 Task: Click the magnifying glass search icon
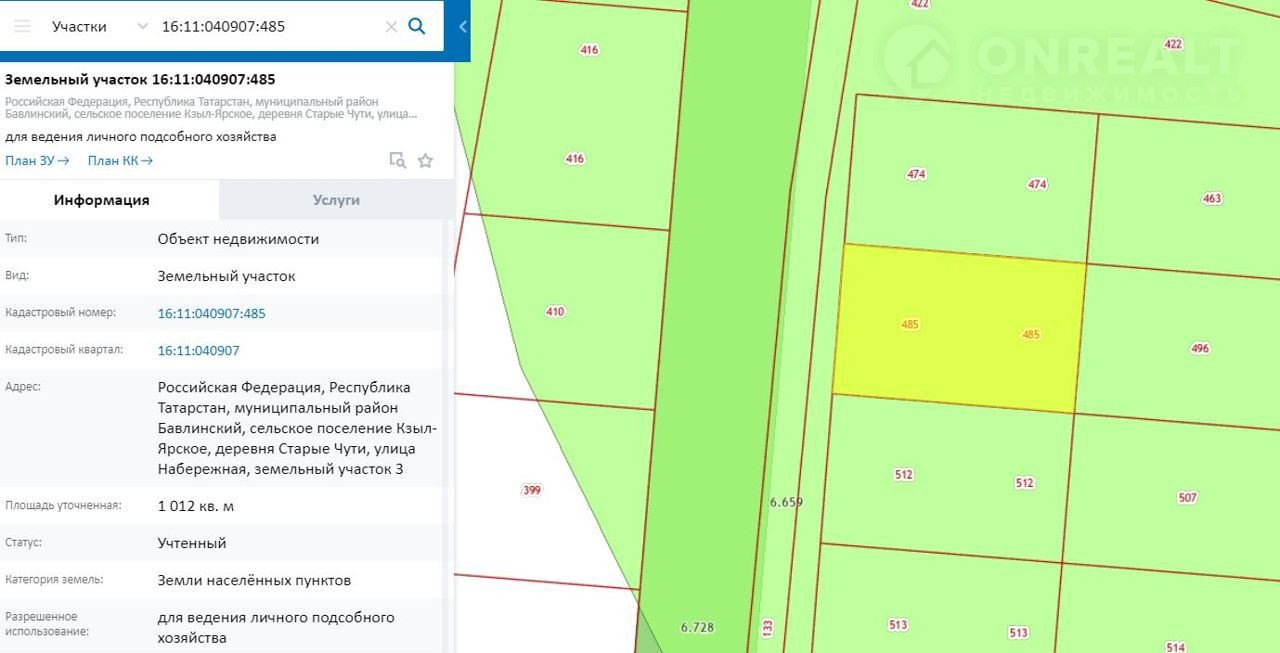(418, 26)
